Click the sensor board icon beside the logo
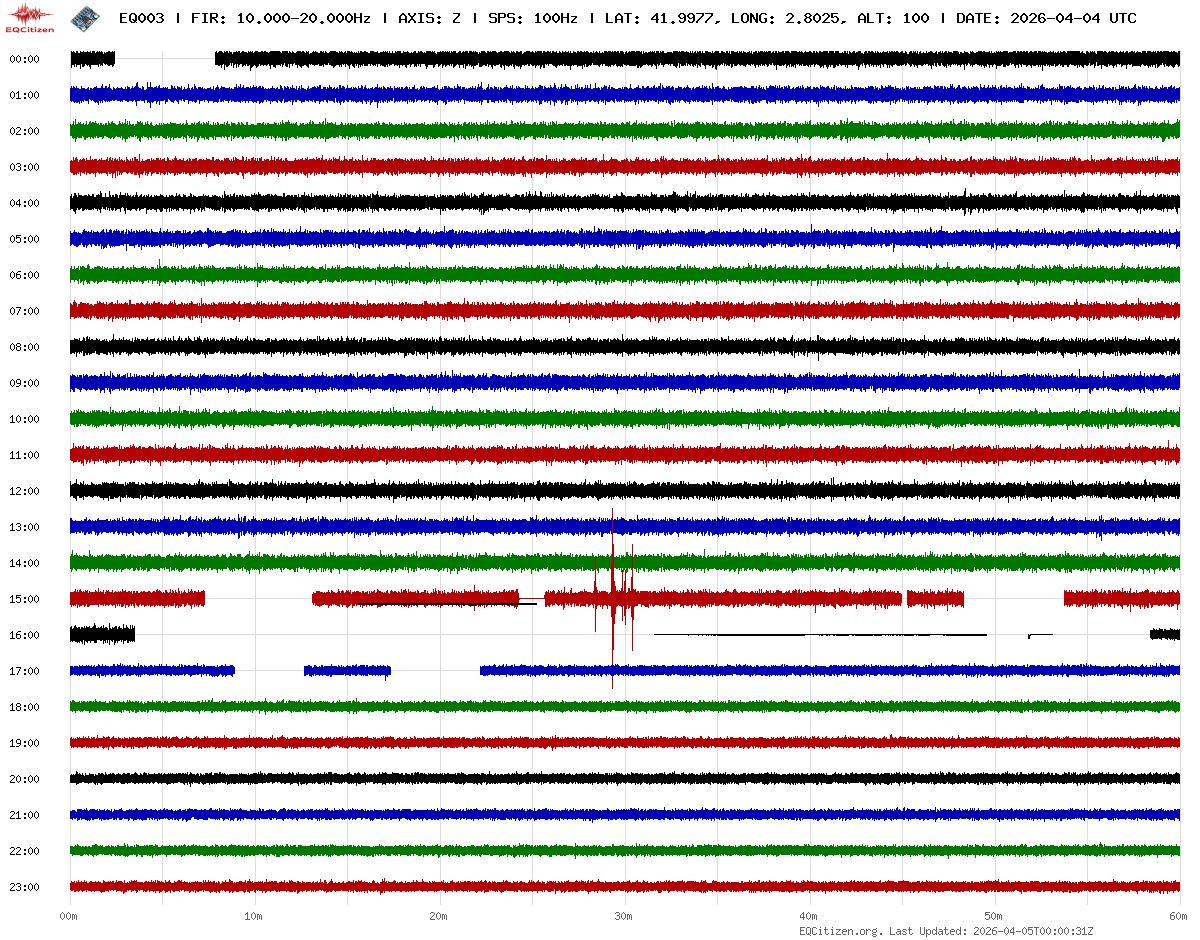The height and width of the screenshot is (940, 1200). (x=84, y=18)
